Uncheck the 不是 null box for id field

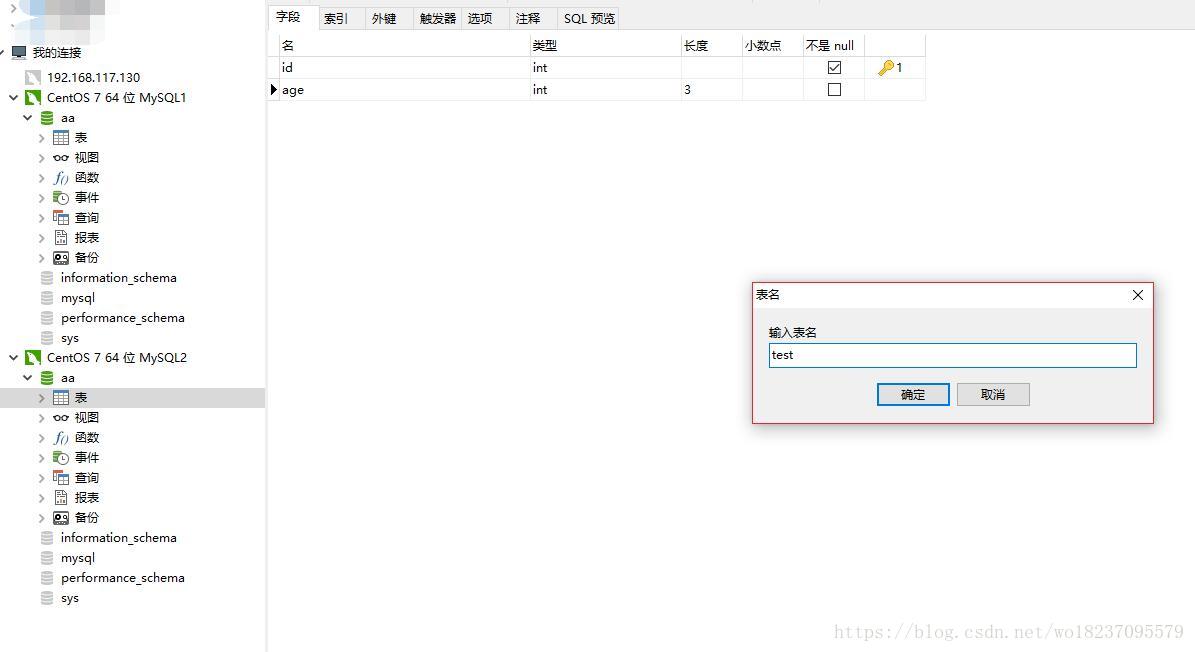pyautogui.click(x=834, y=67)
